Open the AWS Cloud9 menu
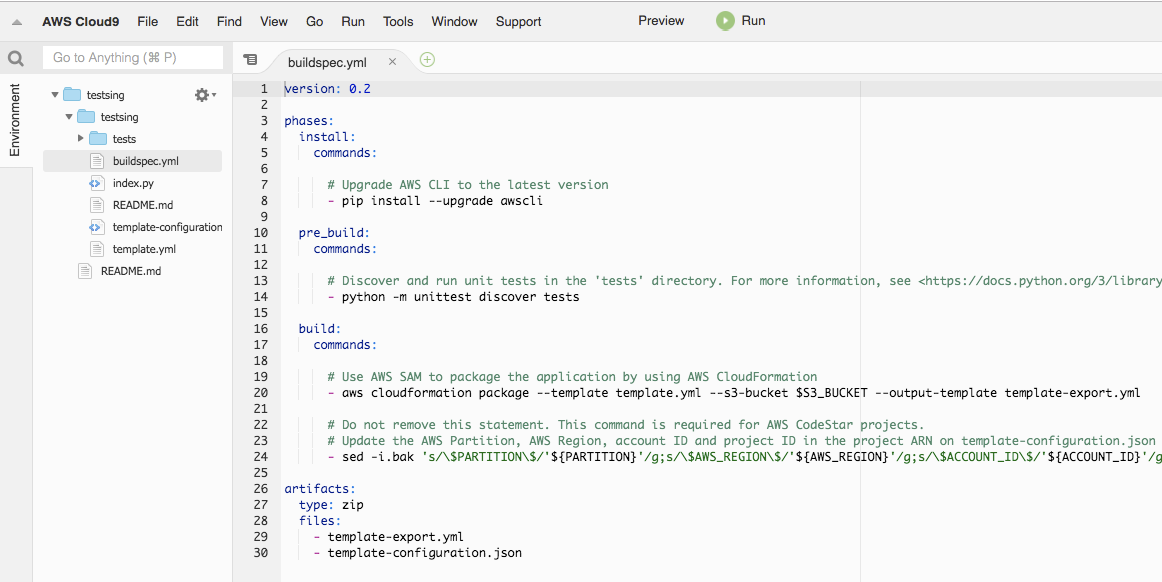The image size is (1162, 582). (80, 22)
